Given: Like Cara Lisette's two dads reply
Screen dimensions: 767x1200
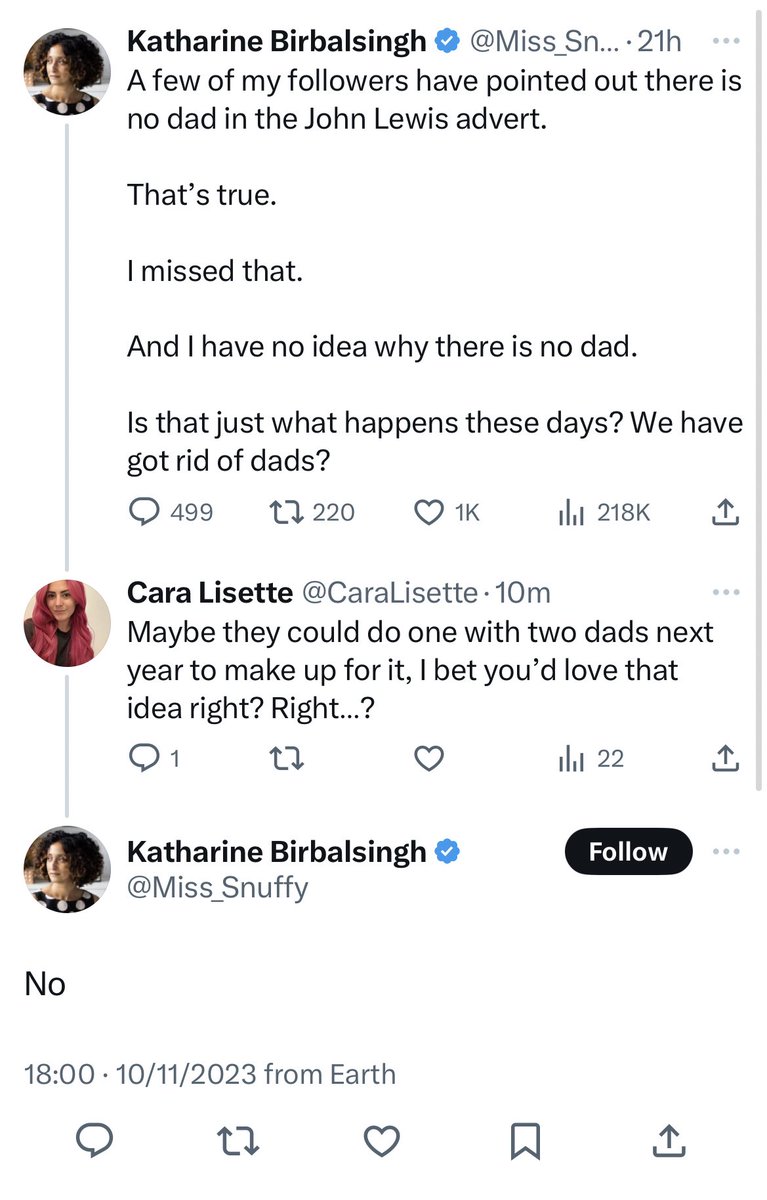Looking at the screenshot, I should (x=429, y=759).
